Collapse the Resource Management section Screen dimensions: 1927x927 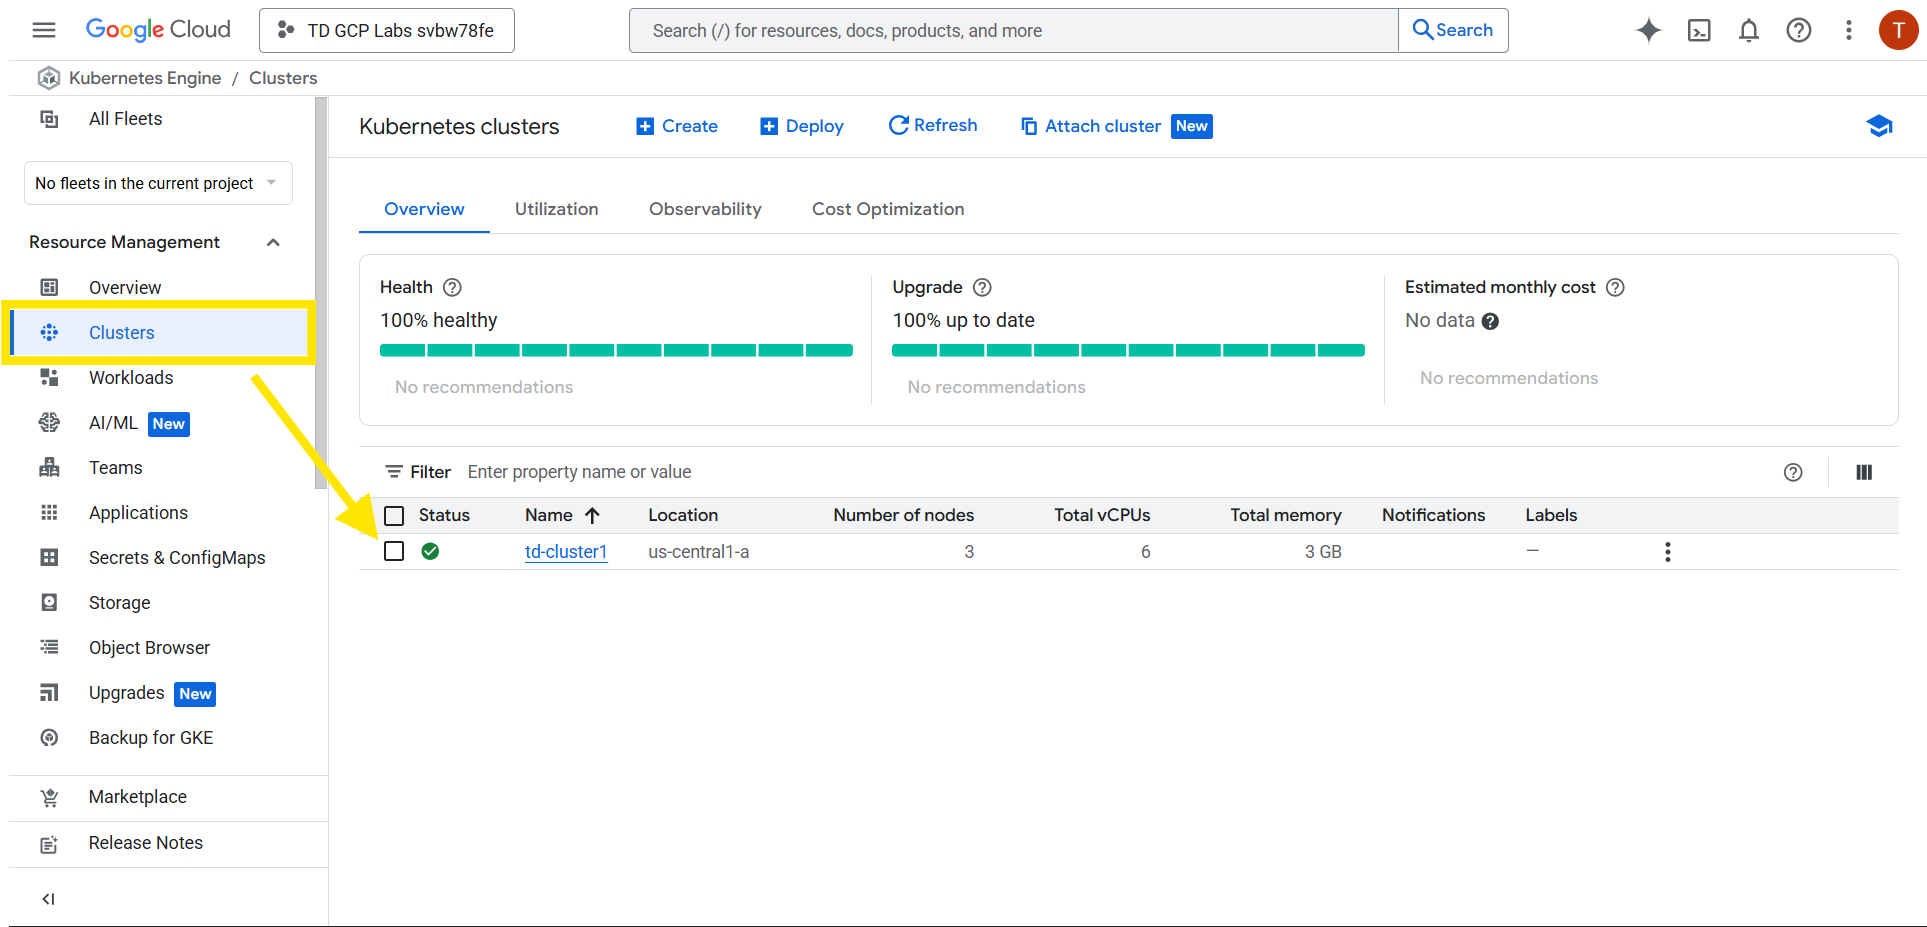(x=273, y=242)
